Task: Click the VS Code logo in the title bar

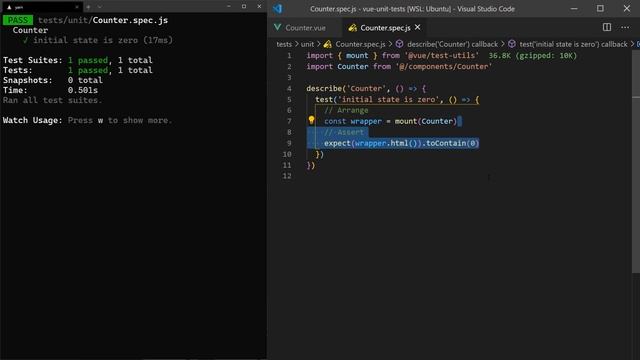Action: (278, 9)
